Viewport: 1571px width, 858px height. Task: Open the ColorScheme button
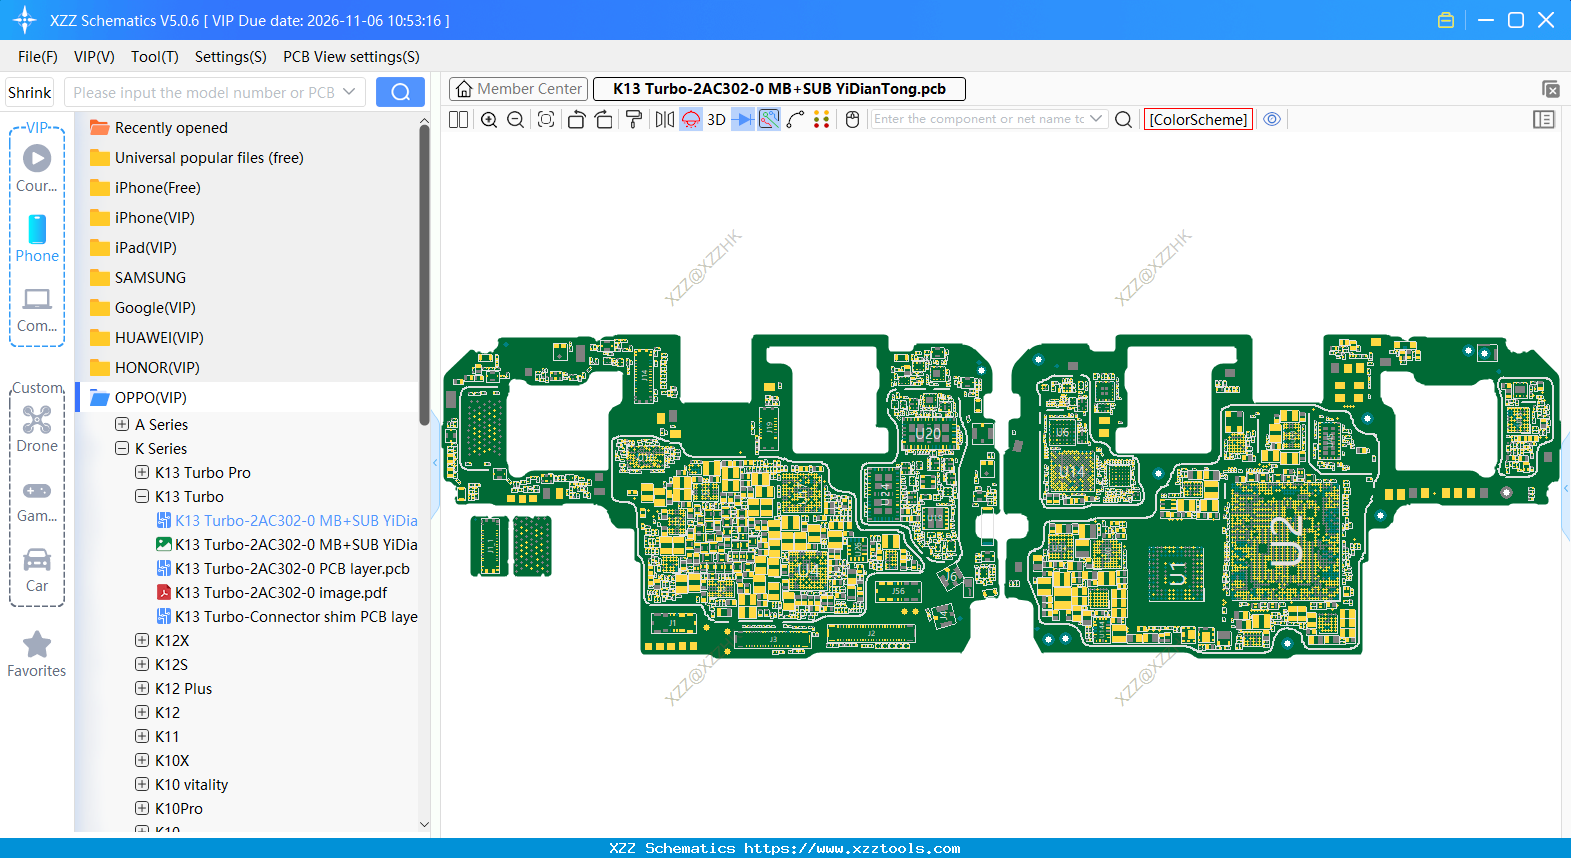1198,119
